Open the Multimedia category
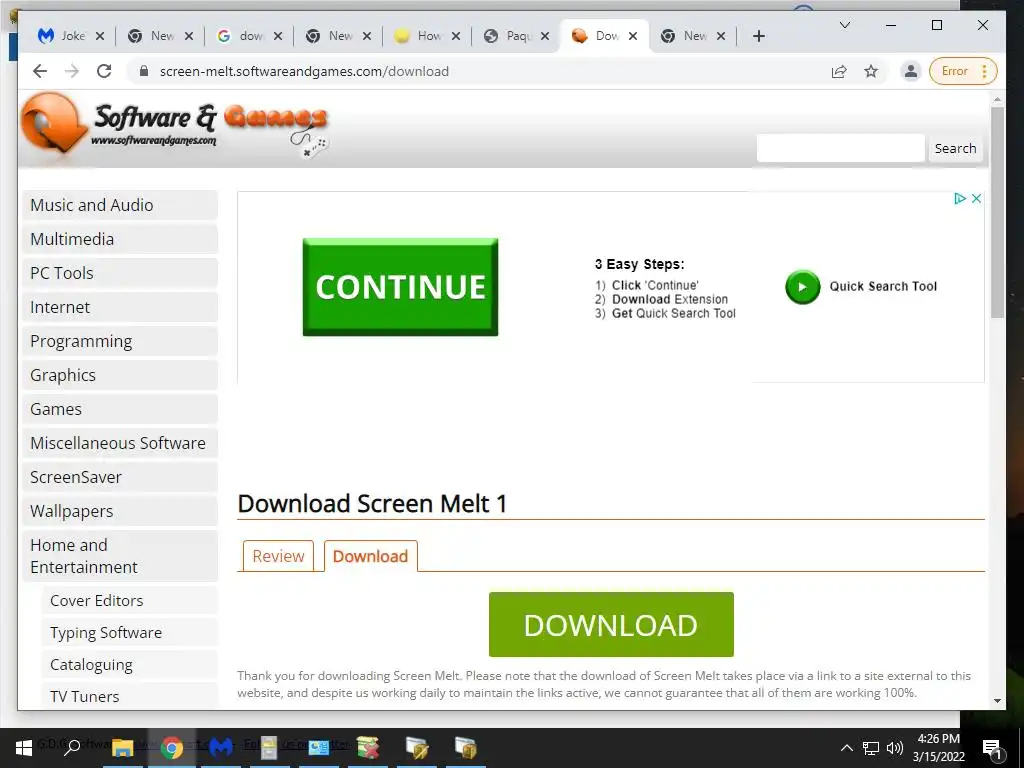The width and height of the screenshot is (1024, 768). (x=120, y=239)
